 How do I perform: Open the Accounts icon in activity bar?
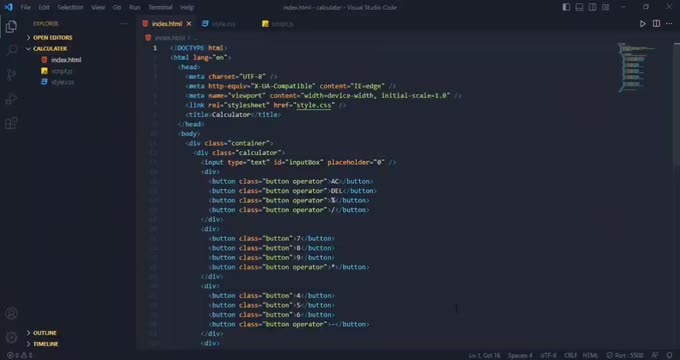(x=11, y=314)
